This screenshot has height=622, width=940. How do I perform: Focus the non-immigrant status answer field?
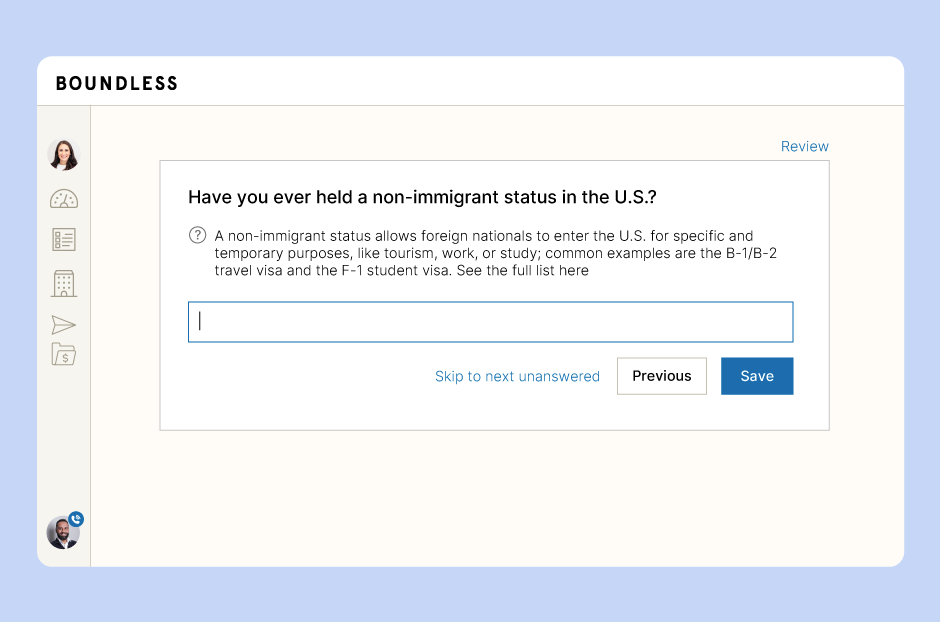pos(490,322)
